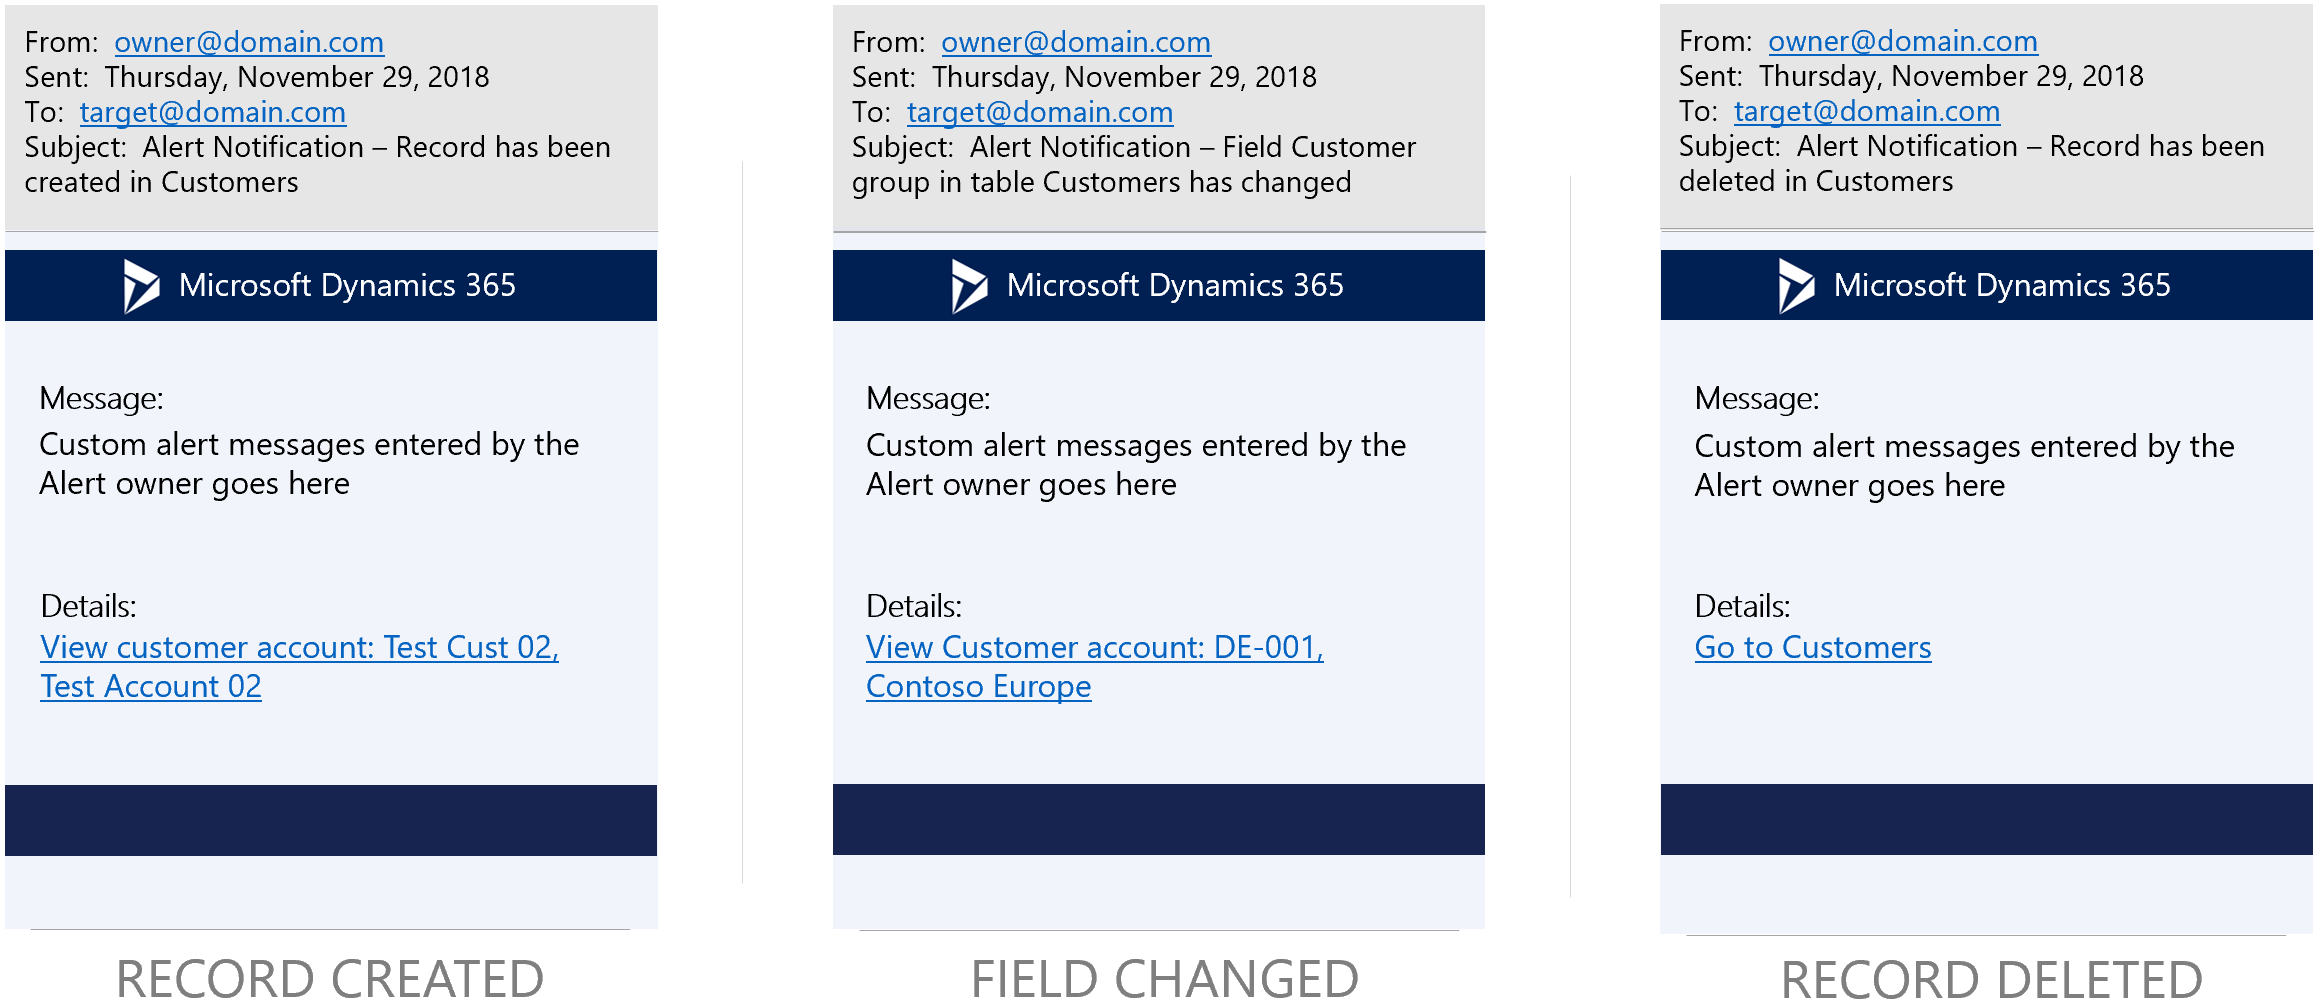The height and width of the screenshot is (1008, 2319).
Task: Click target@domain.com recipient in Record Deleted email
Action: 1866,110
